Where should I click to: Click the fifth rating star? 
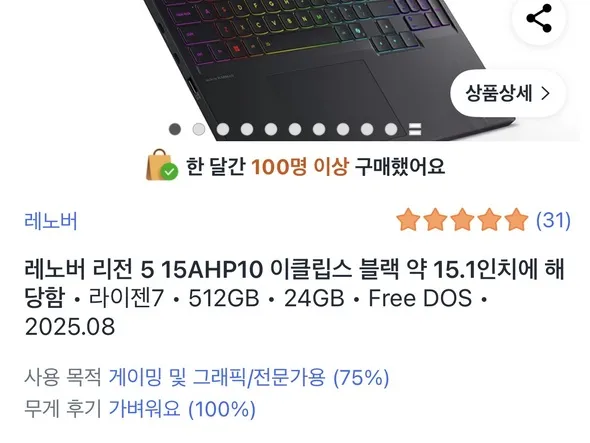click(x=516, y=219)
